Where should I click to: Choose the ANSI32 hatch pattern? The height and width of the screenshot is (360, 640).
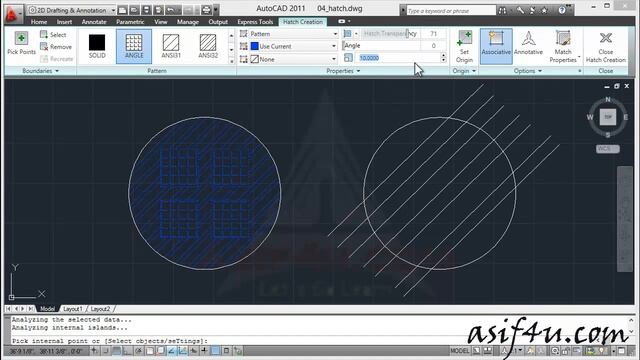point(208,46)
